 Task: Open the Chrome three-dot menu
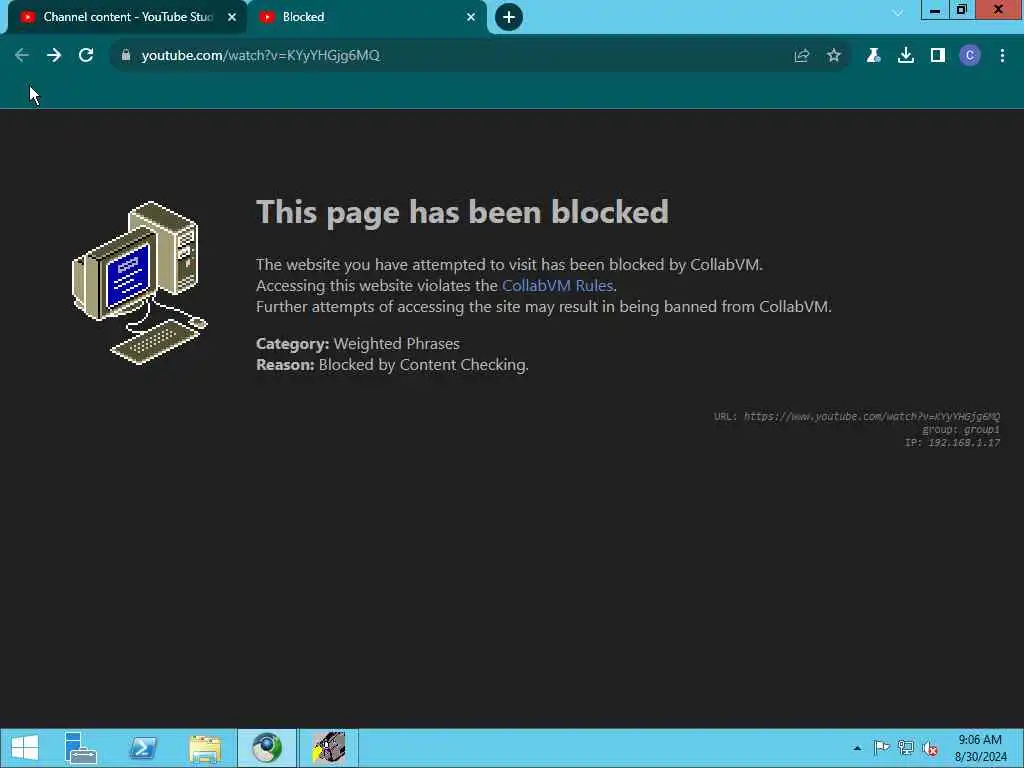point(1002,56)
